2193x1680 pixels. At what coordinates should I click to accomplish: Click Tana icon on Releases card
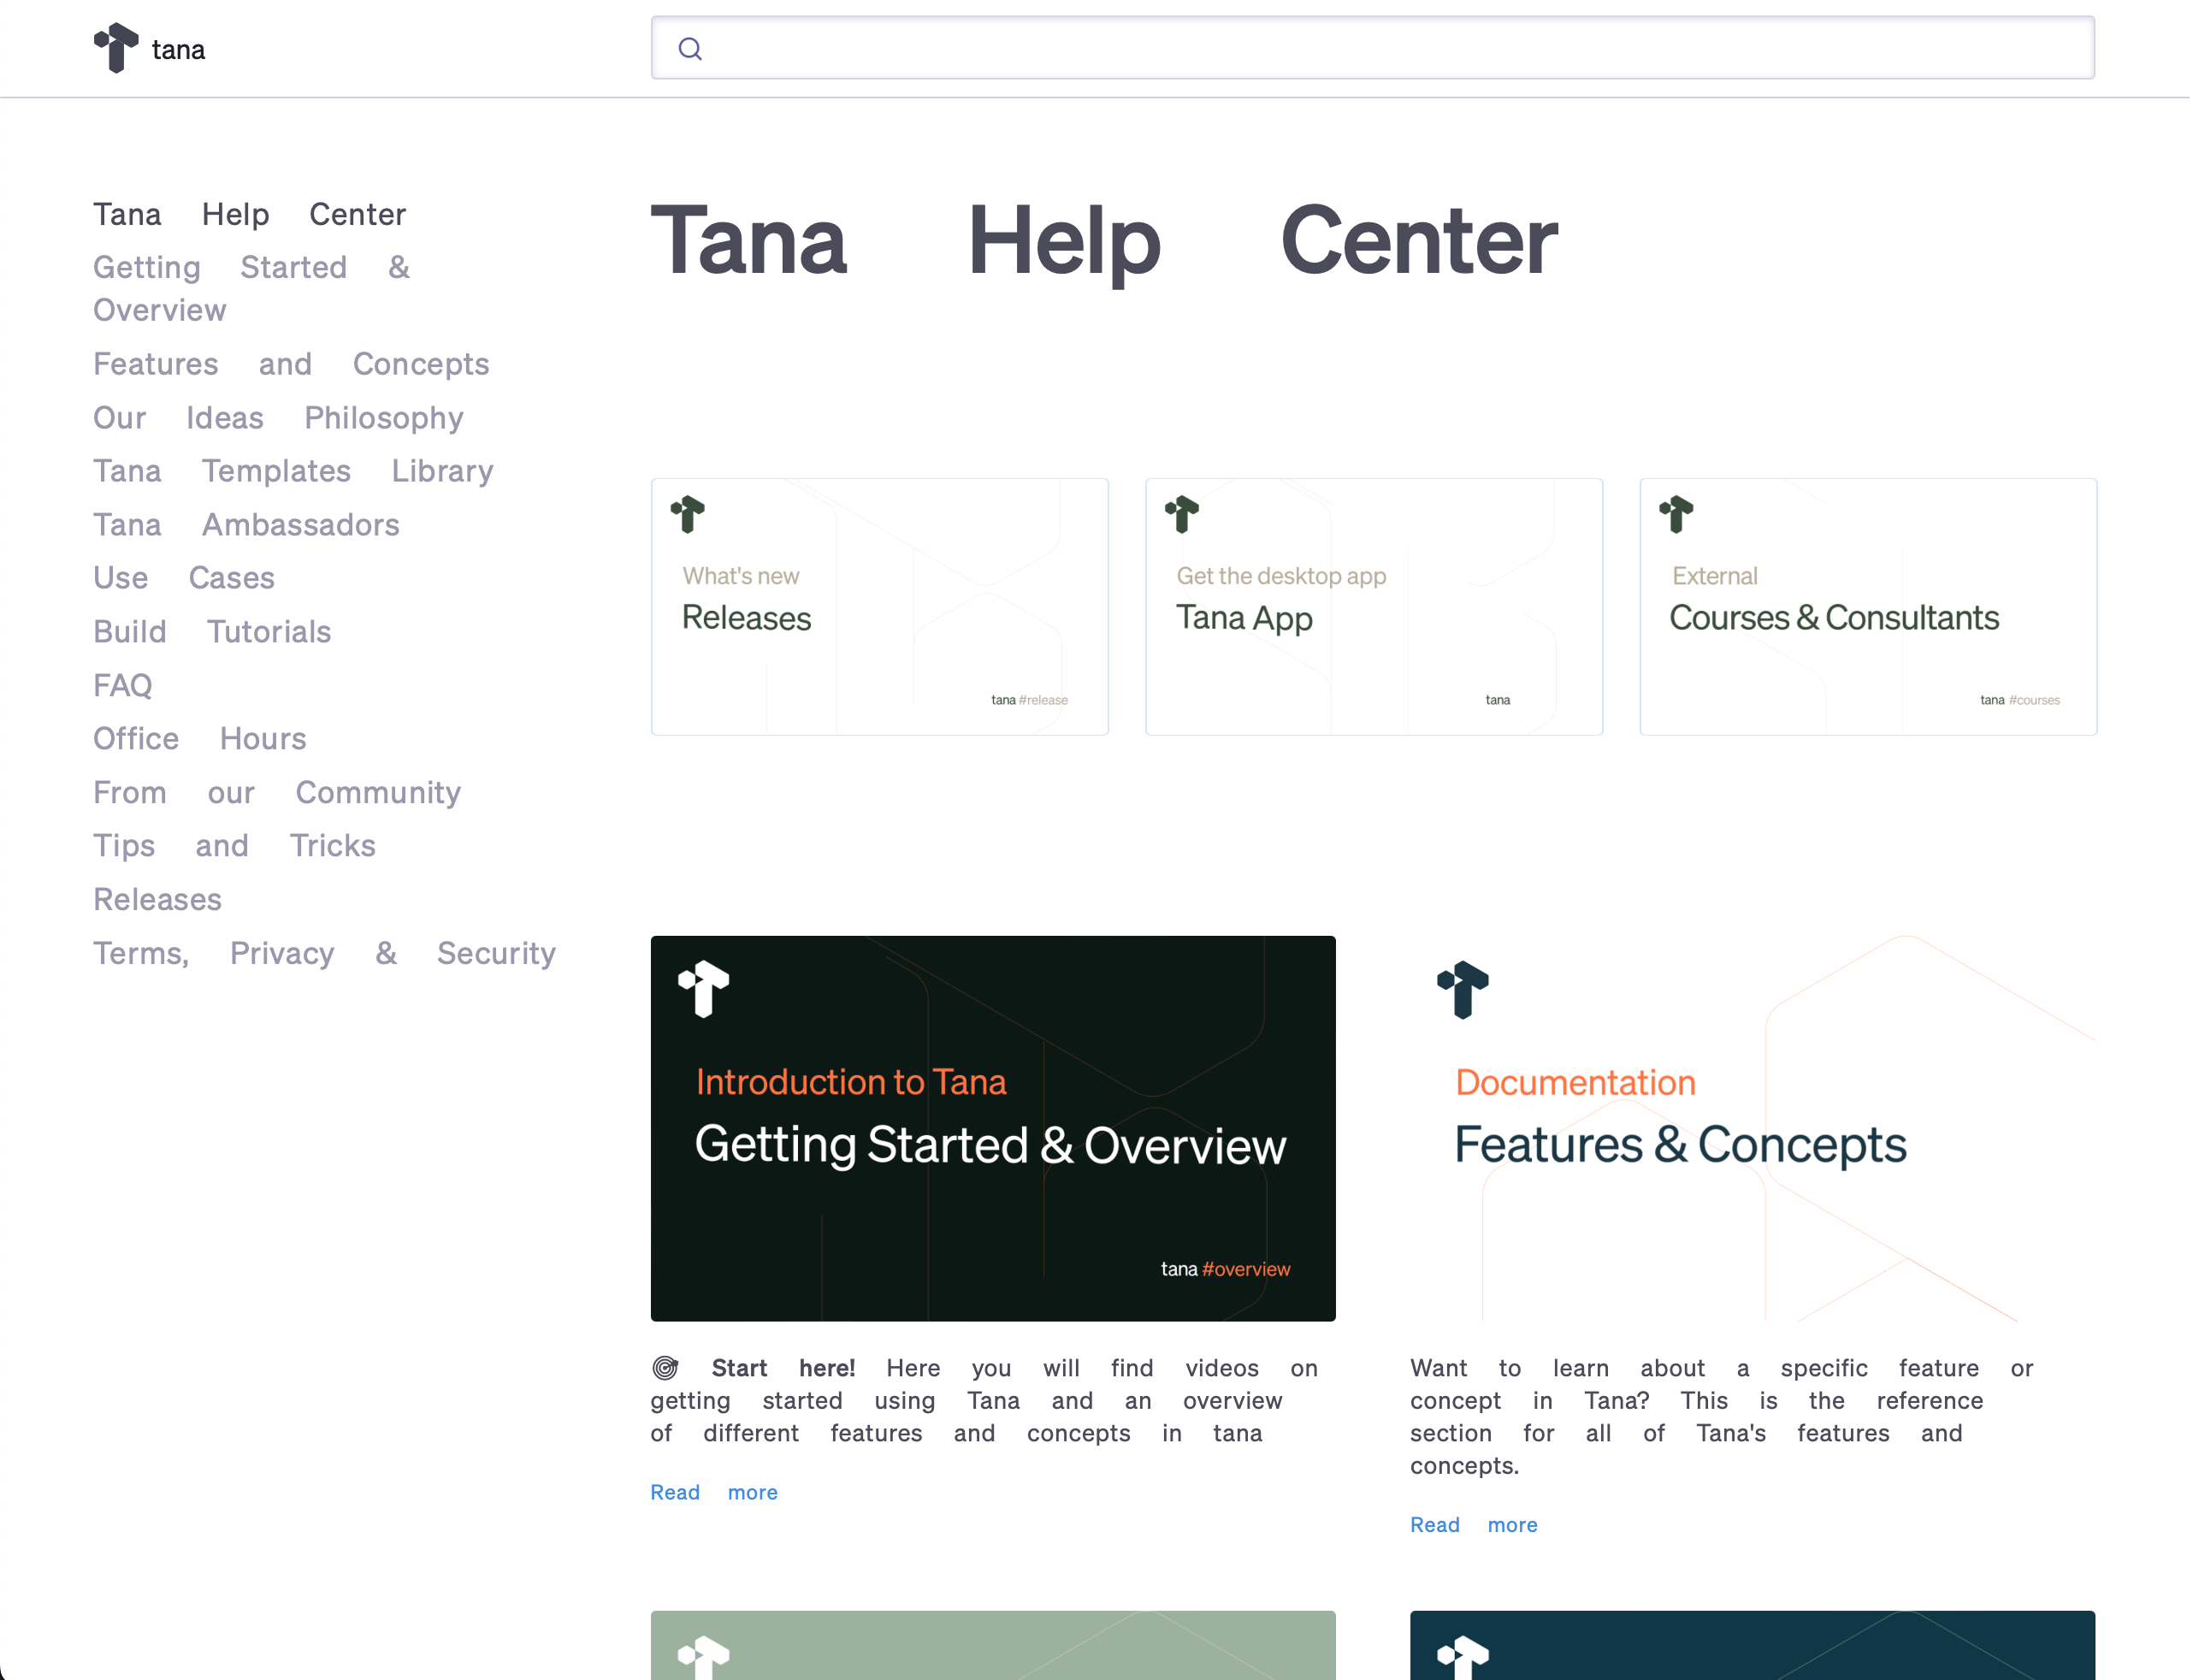[x=688, y=515]
